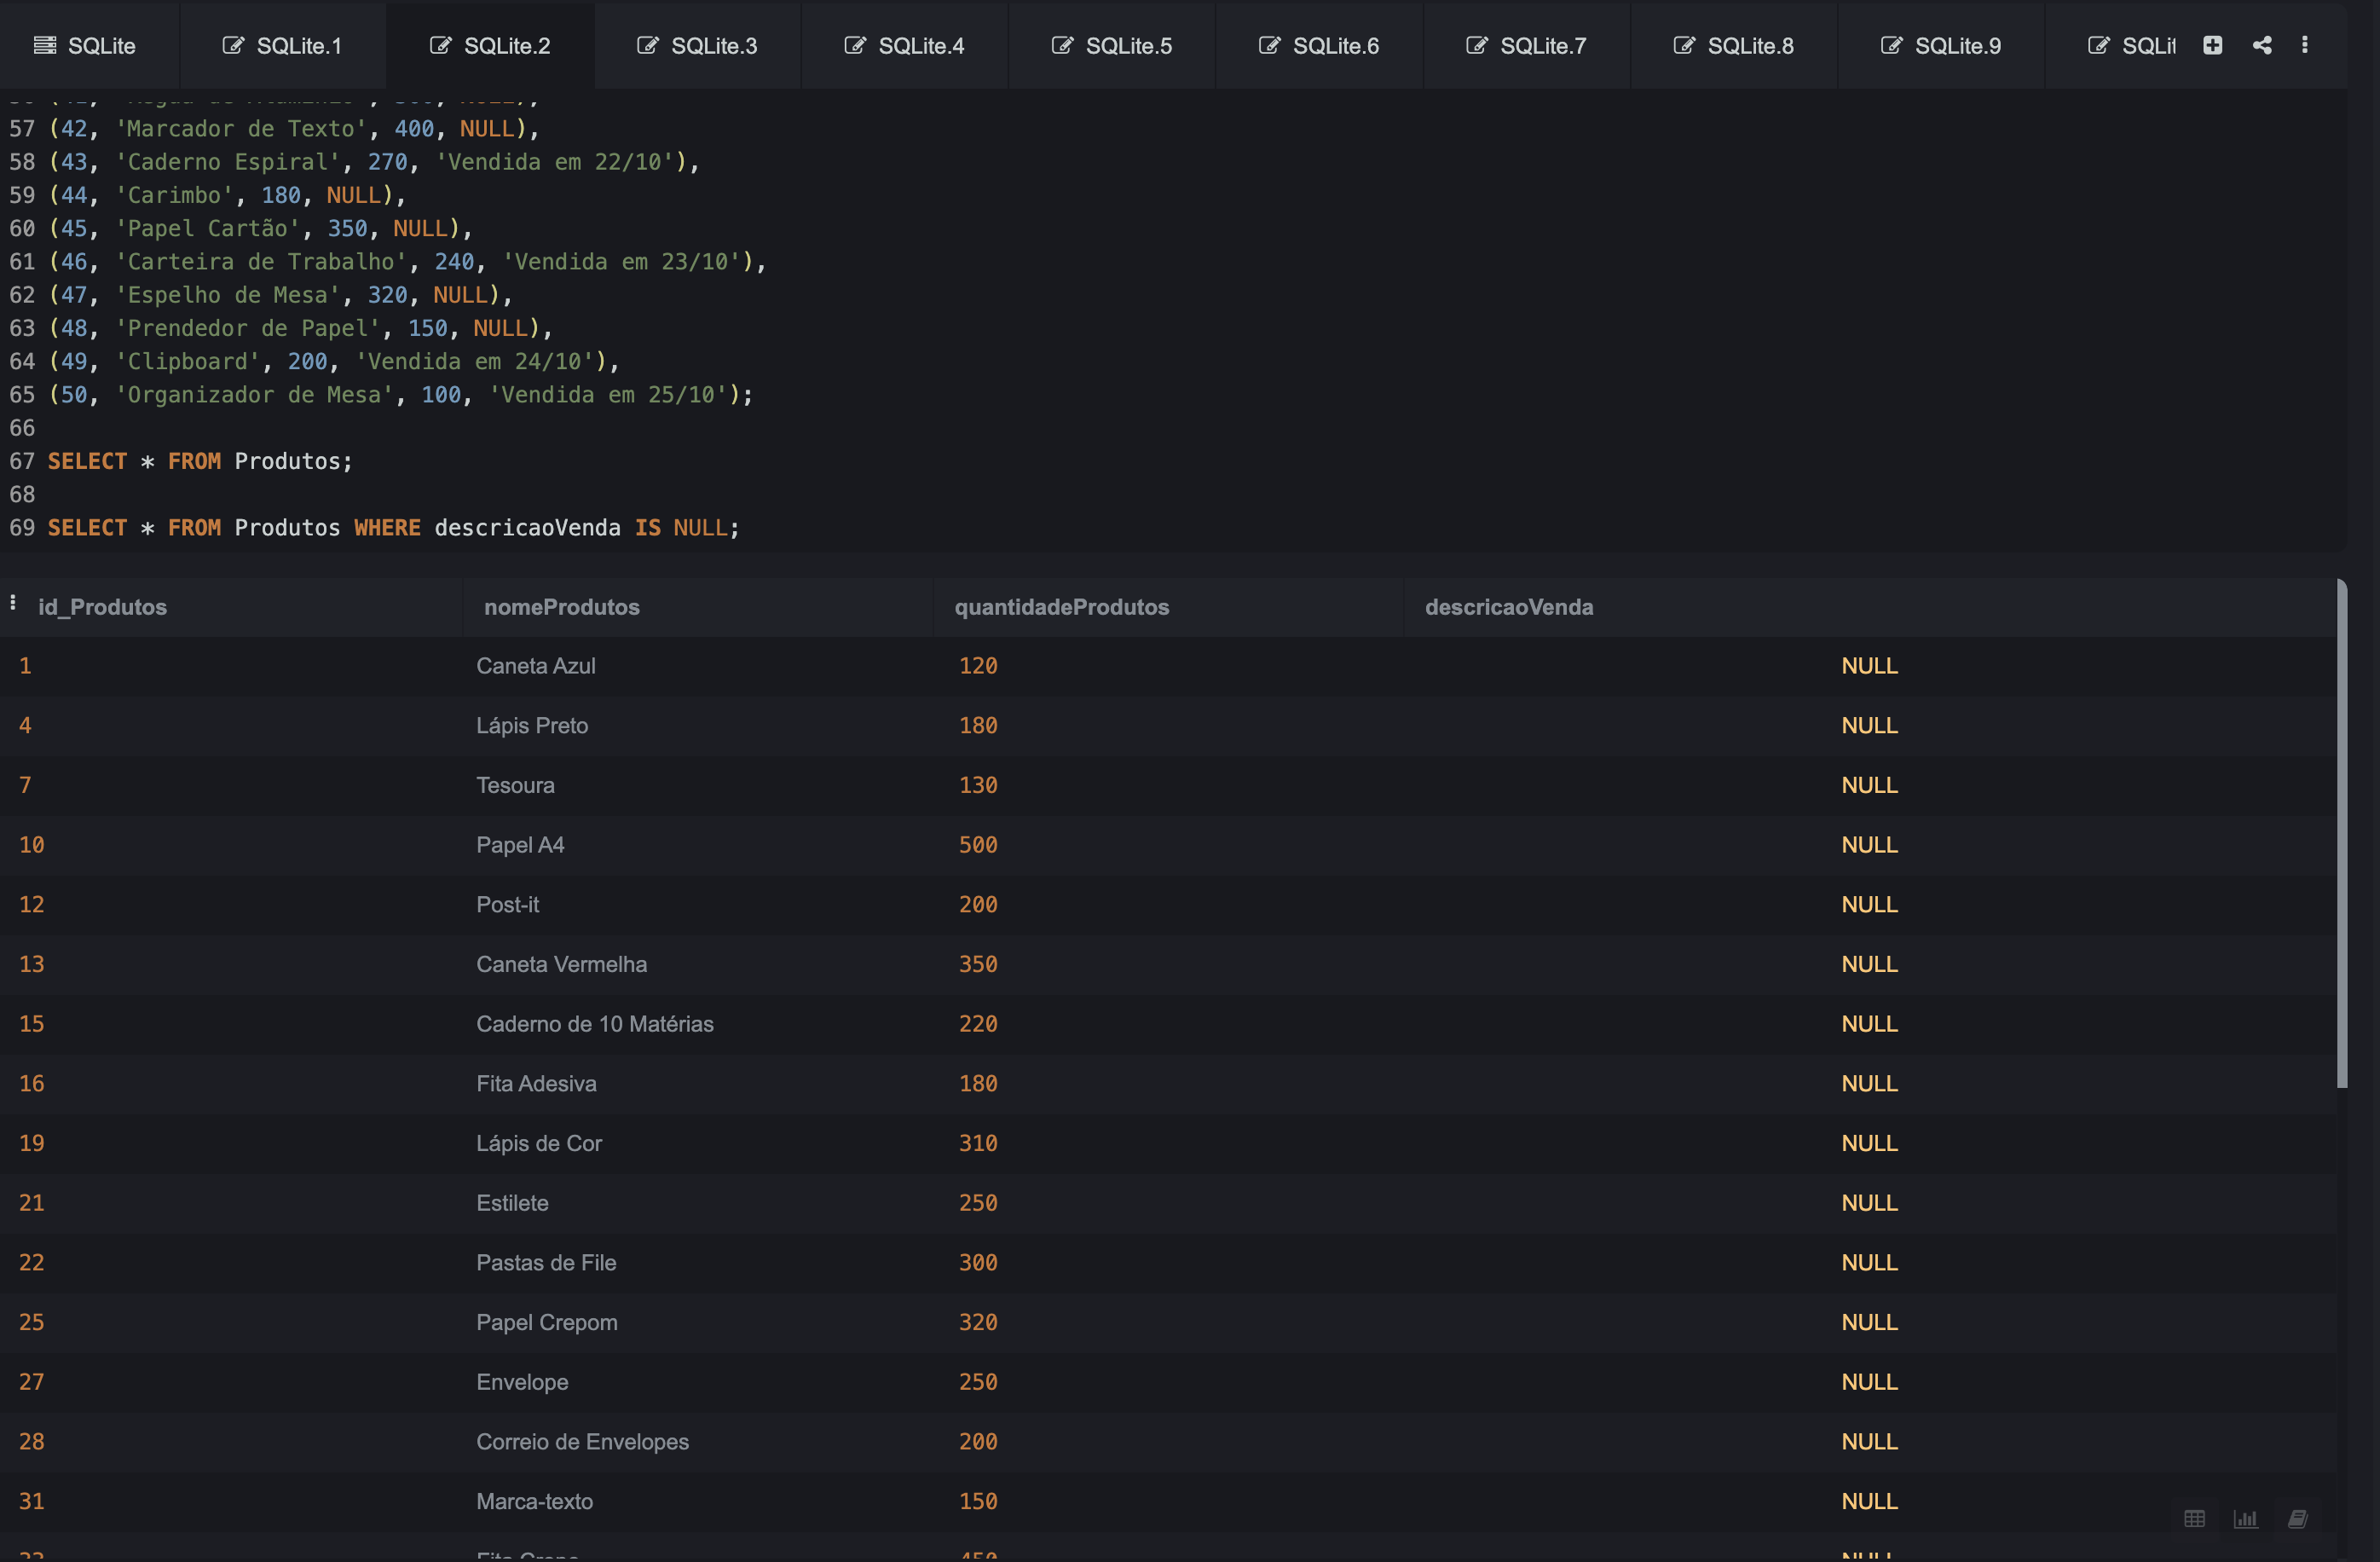The image size is (2380, 1562).
Task: Click the 'Caneta Azul' cell
Action: tap(535, 666)
